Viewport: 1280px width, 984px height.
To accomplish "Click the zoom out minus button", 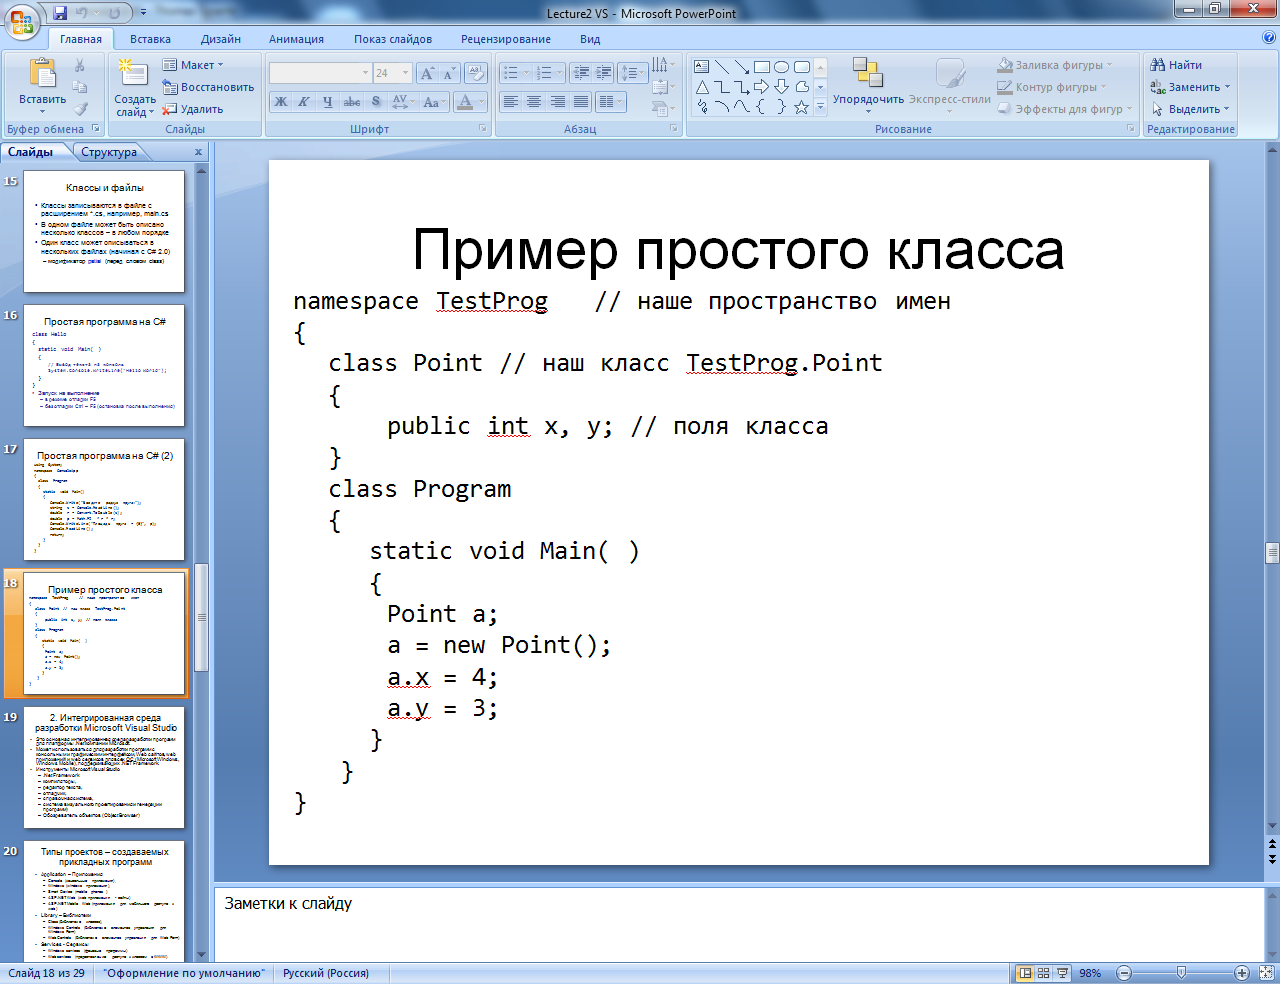I will tap(1124, 973).
